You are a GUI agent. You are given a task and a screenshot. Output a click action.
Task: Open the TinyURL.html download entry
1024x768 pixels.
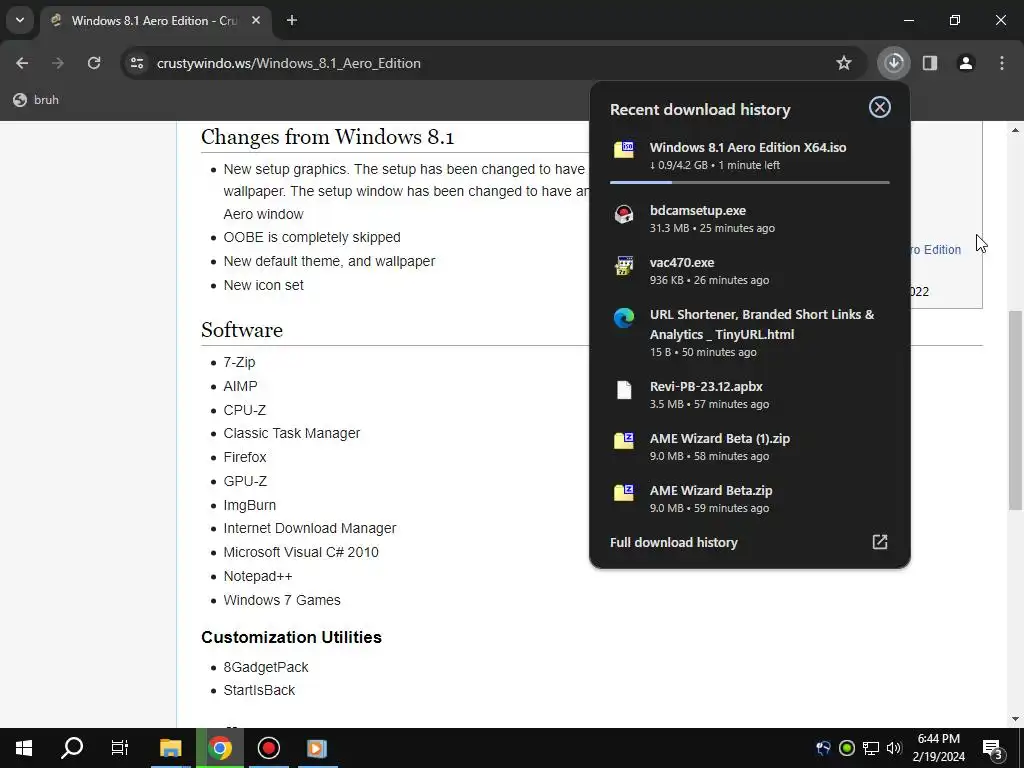(750, 333)
